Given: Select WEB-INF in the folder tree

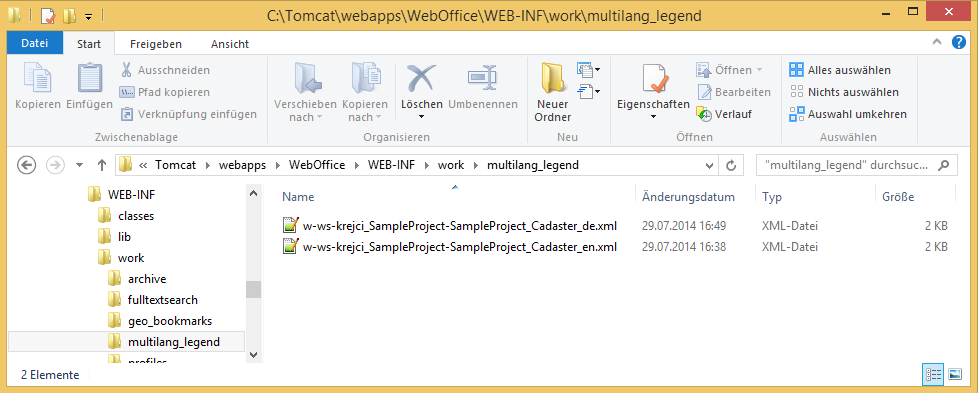Looking at the screenshot, I should click(x=122, y=195).
